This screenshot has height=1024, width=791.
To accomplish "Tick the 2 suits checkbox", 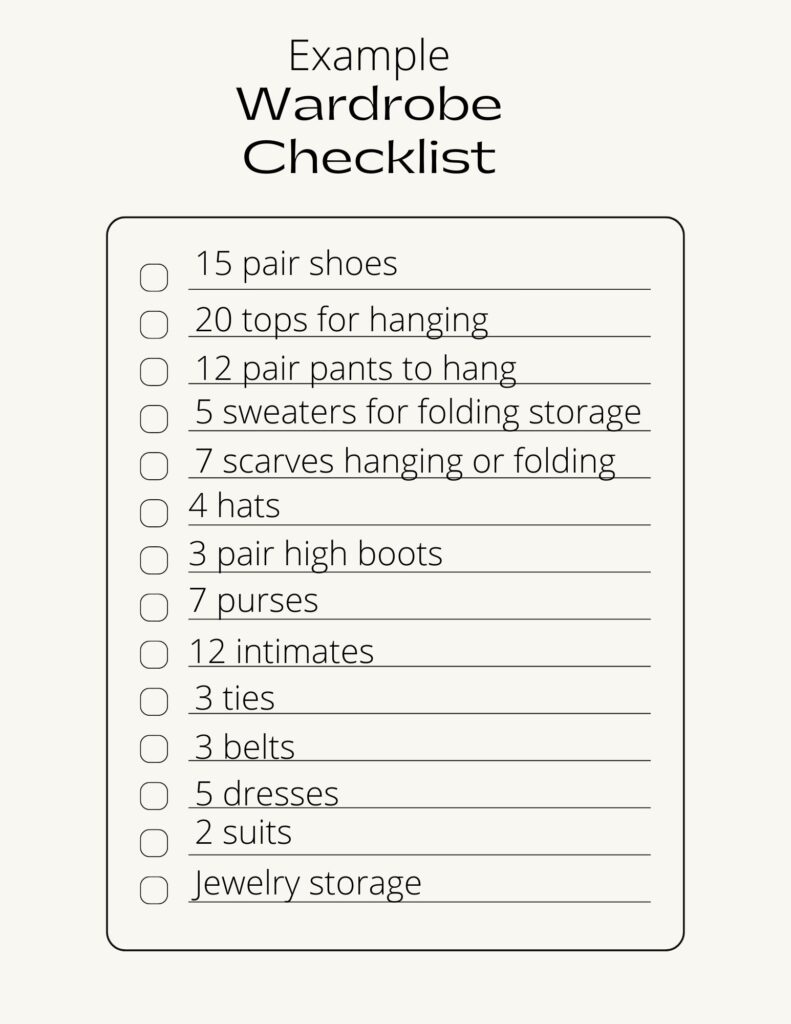I will click(154, 843).
